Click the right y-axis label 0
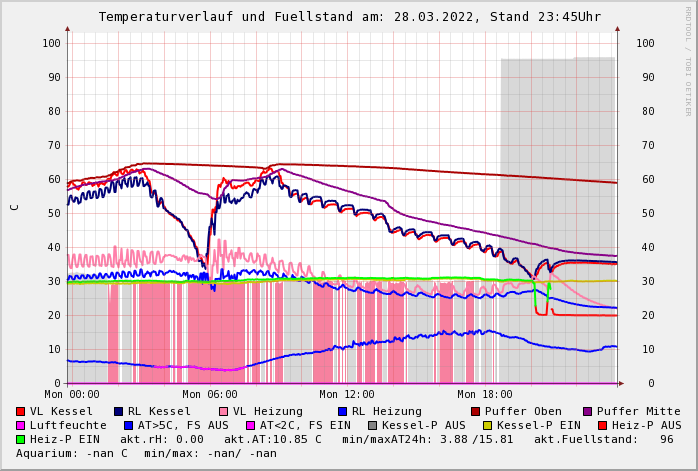Image resolution: width=698 pixels, height=471 pixels. 651,383
